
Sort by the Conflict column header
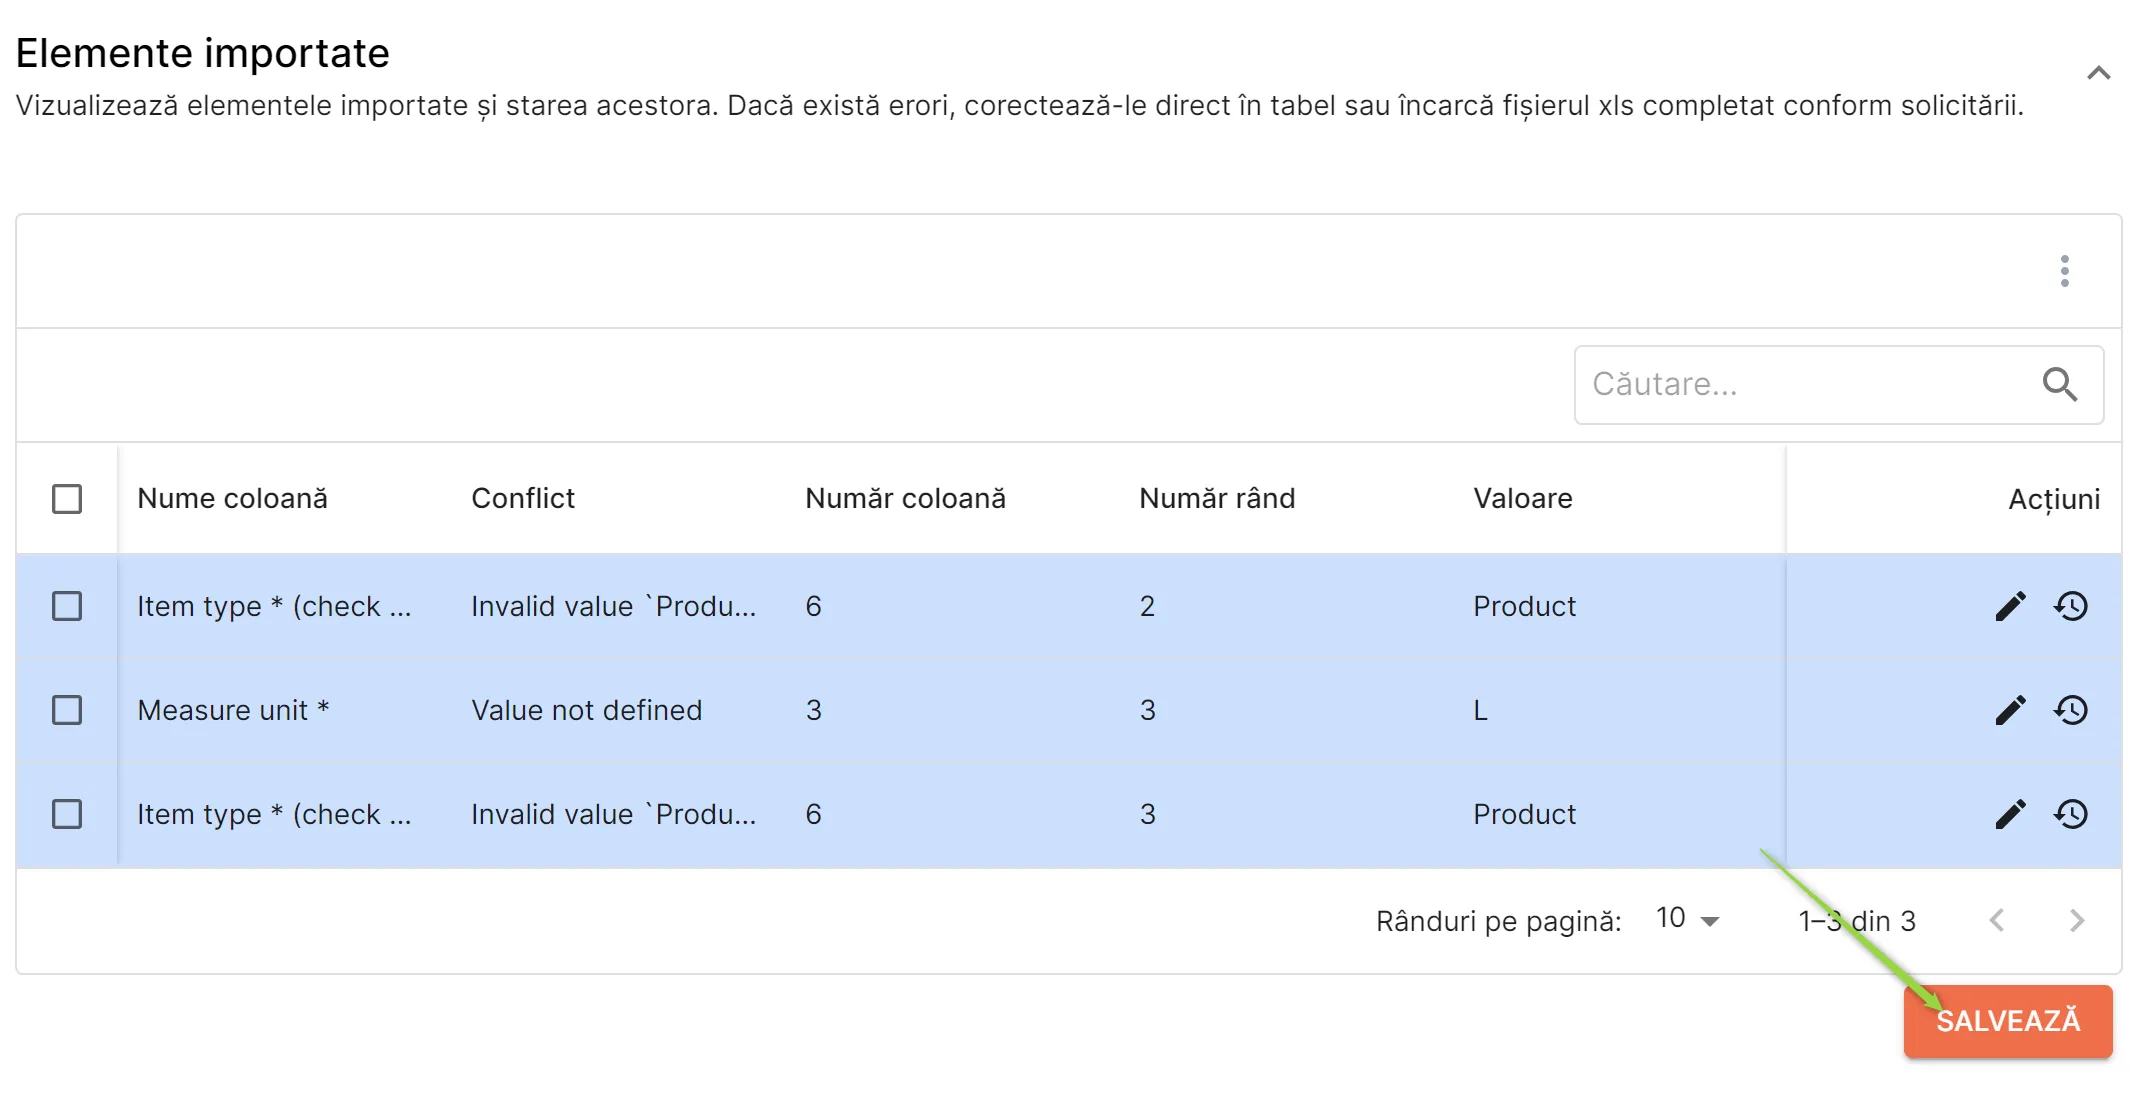[x=523, y=498]
